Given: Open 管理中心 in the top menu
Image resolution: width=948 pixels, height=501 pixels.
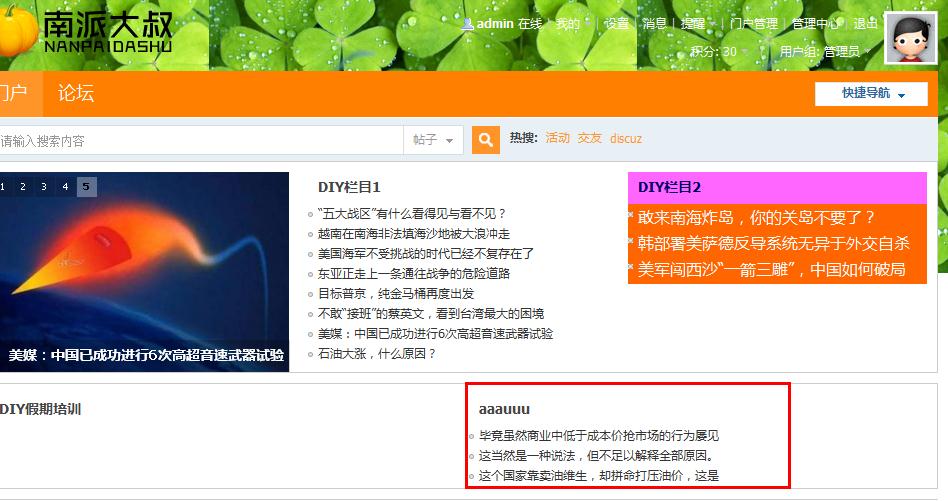Looking at the screenshot, I should tap(815, 24).
